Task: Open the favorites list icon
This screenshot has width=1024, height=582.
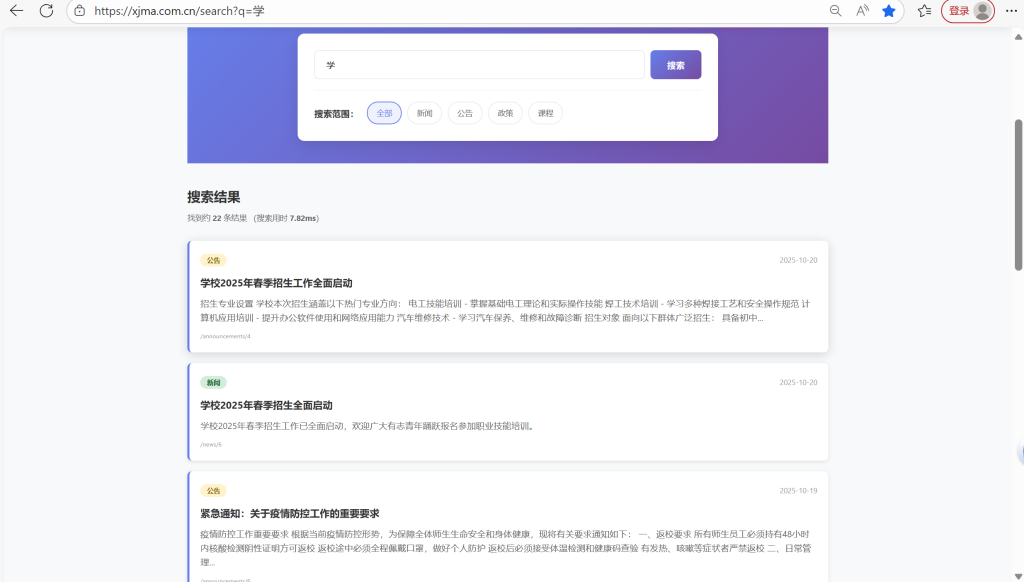Action: (x=924, y=11)
